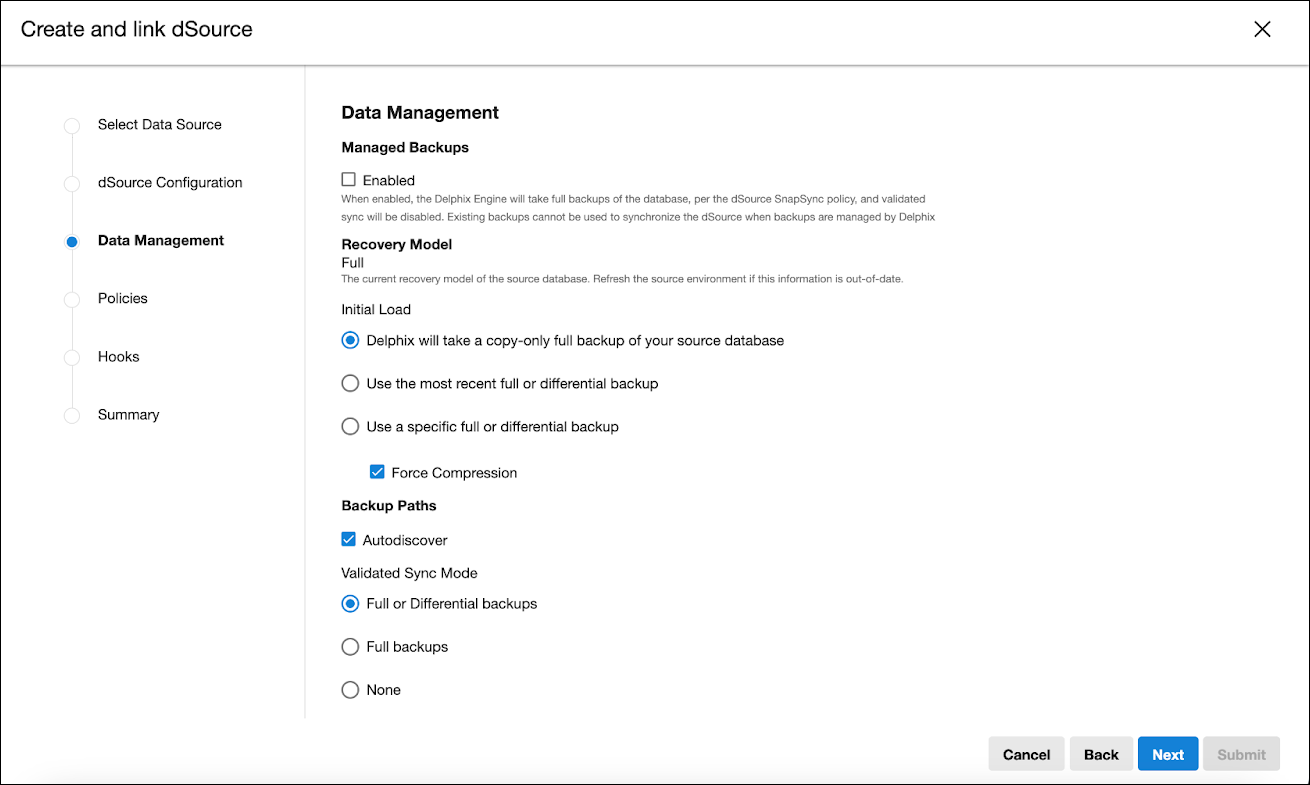Enable Managed Backups checkbox
The width and height of the screenshot is (1310, 785).
click(349, 180)
